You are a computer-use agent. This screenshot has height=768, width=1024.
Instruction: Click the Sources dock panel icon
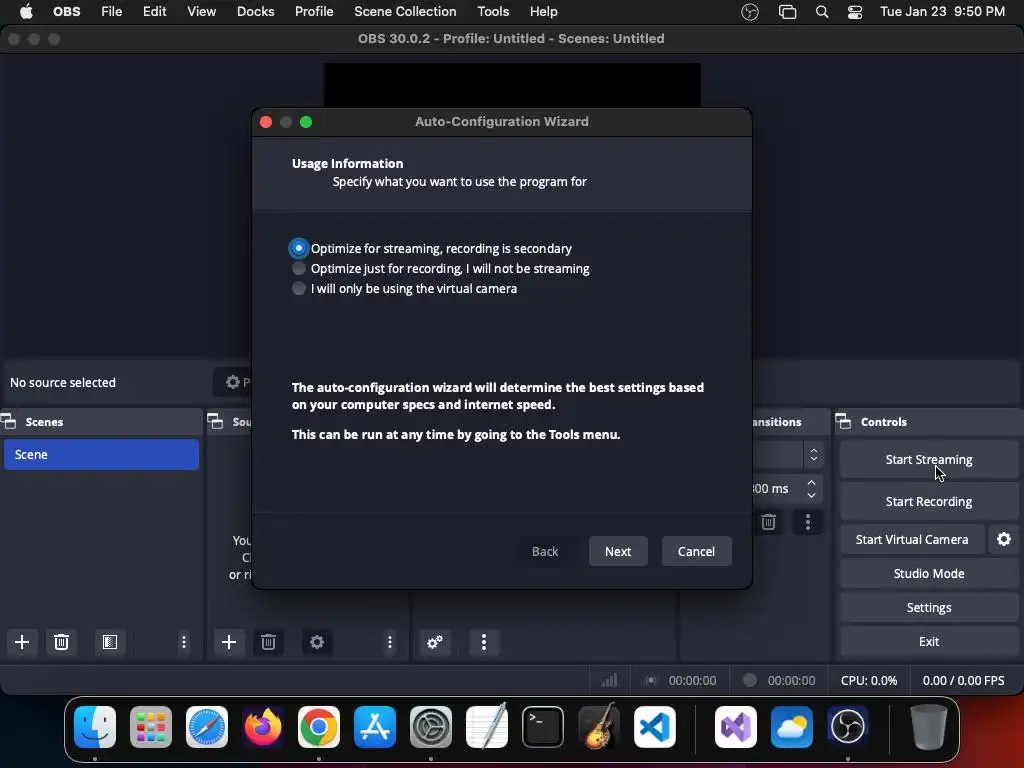(216, 422)
